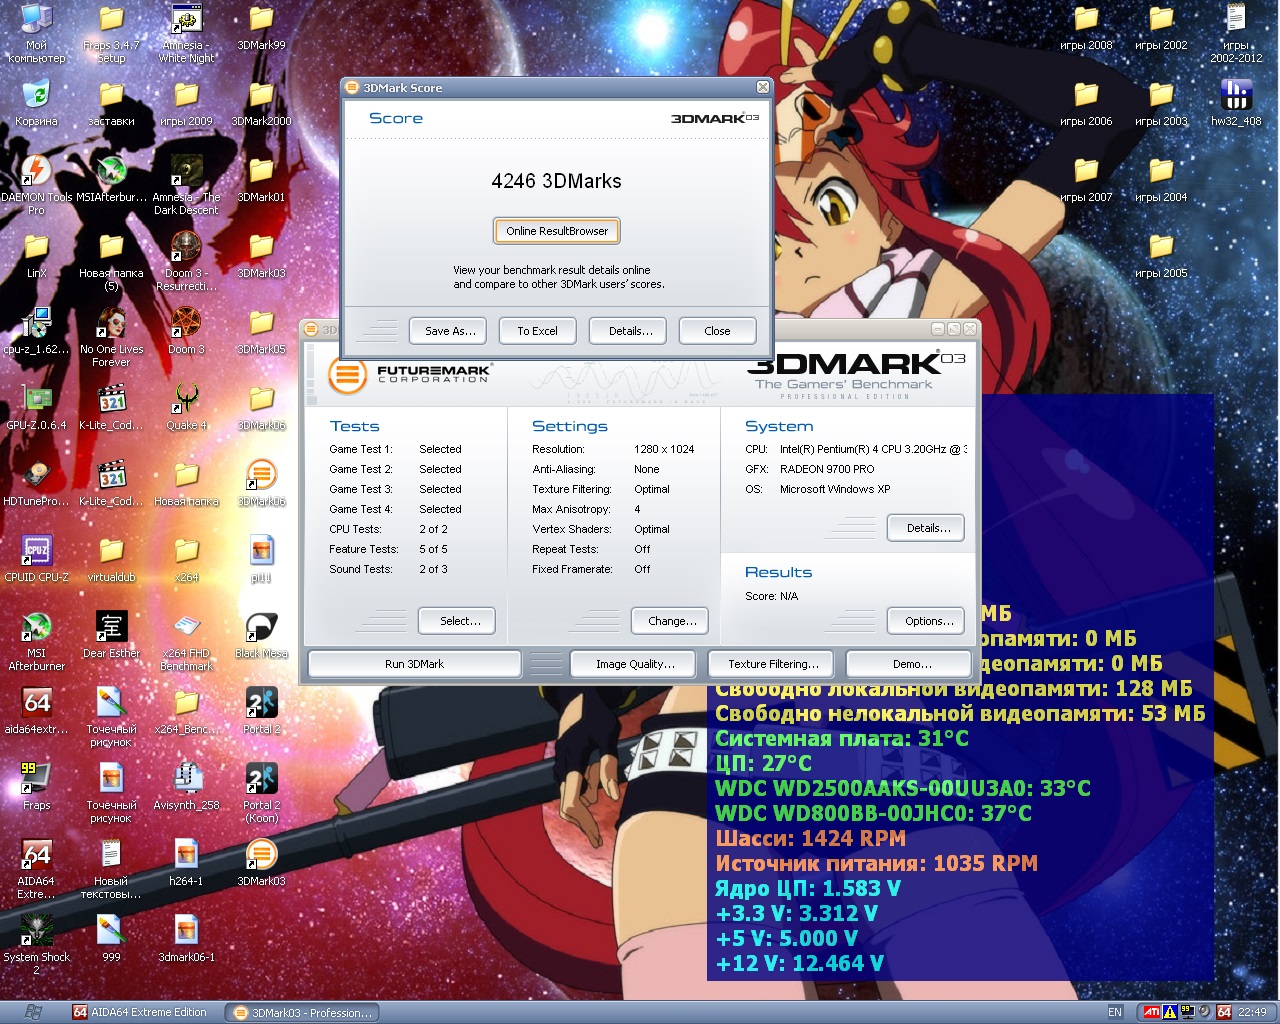Launch the Demo... button
This screenshot has width=1280, height=1024.
[x=911, y=664]
